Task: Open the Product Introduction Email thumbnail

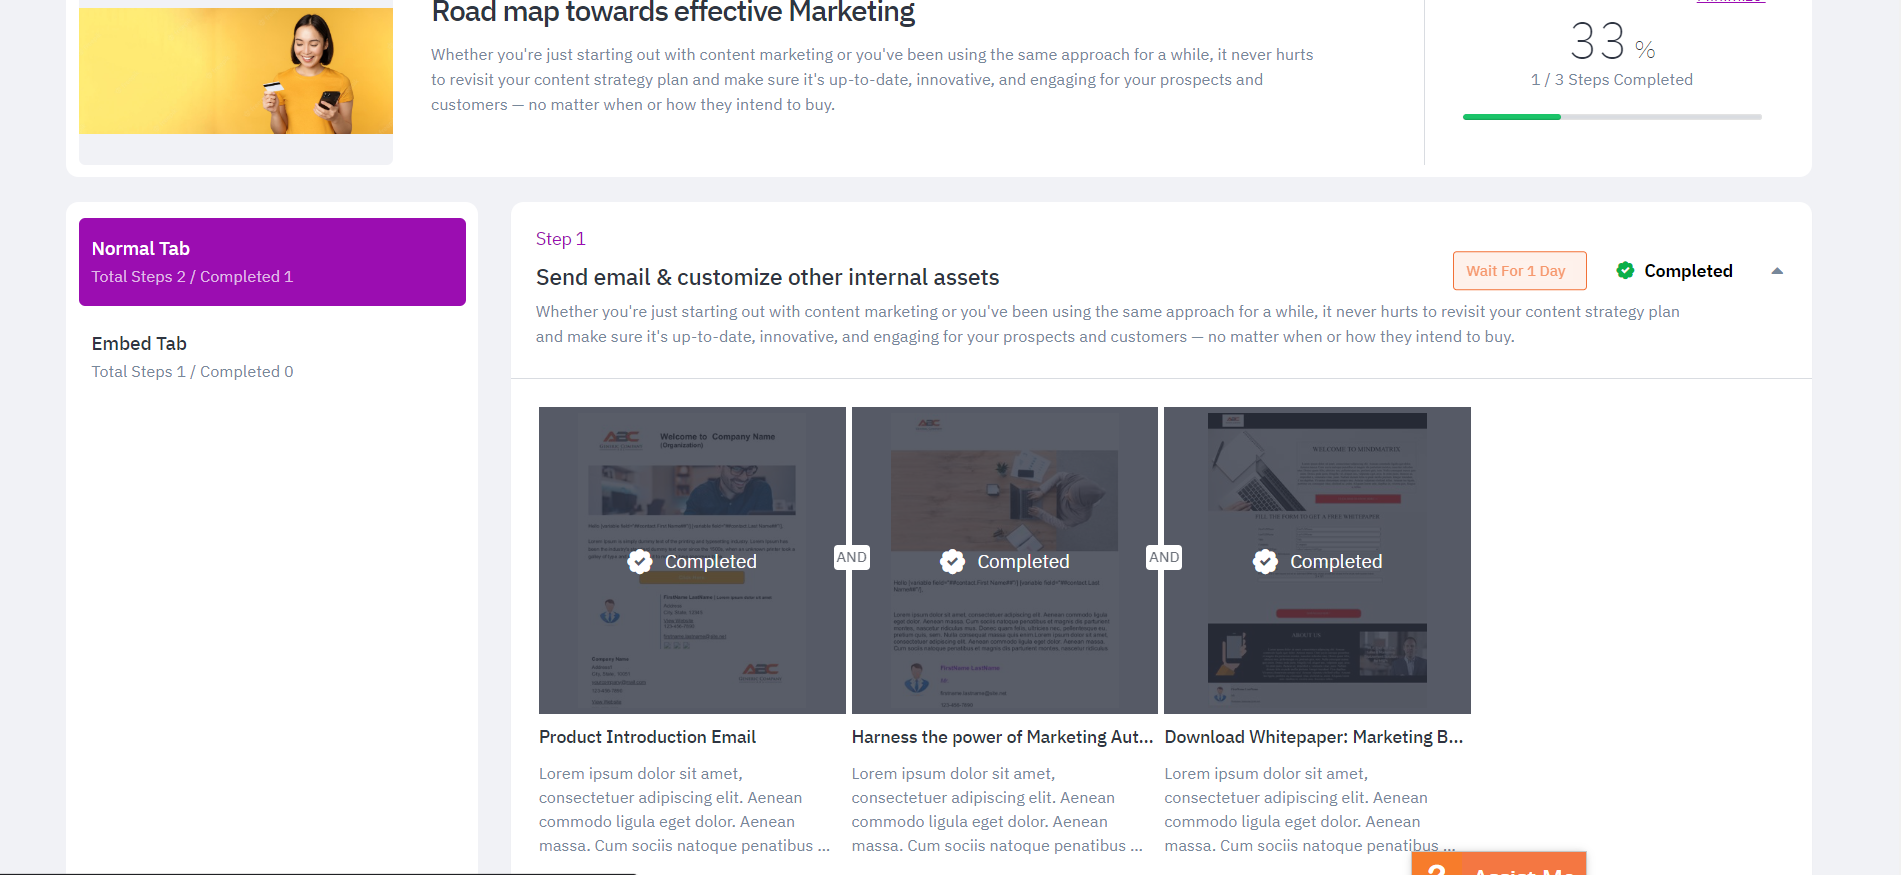Action: click(692, 560)
